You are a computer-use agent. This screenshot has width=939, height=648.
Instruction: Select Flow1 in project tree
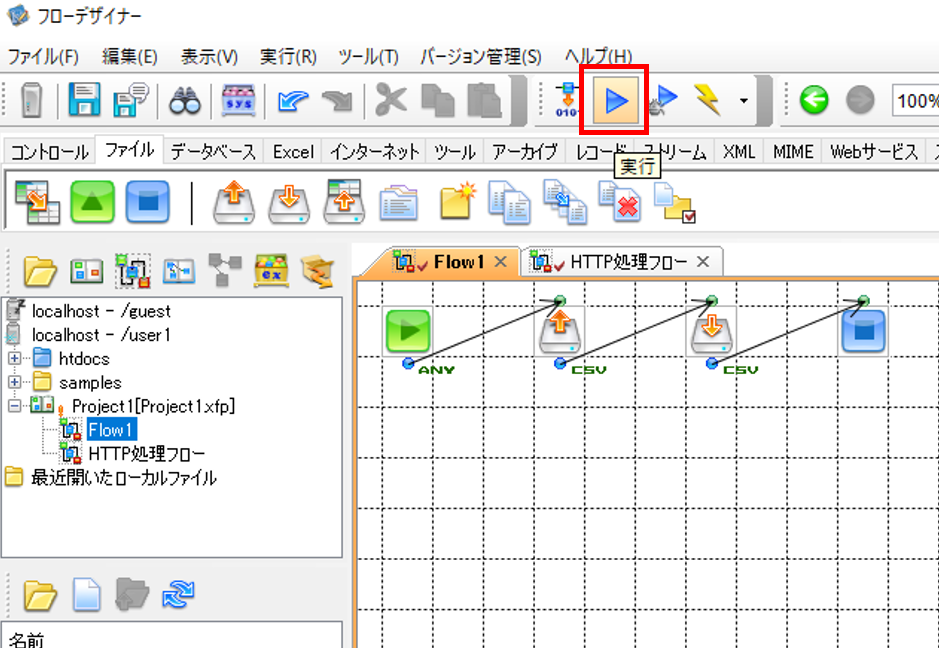coord(111,430)
